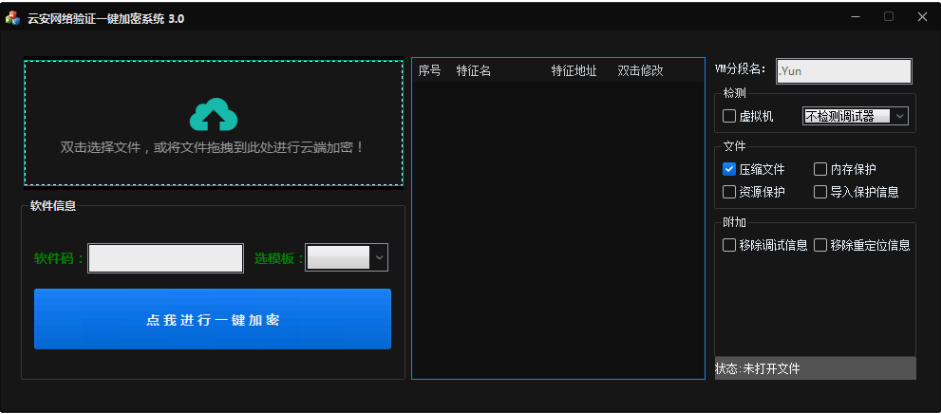Image resolution: width=941 pixels, height=414 pixels.
Task: Click the 特征地址 column header
Action: pyautogui.click(x=574, y=71)
